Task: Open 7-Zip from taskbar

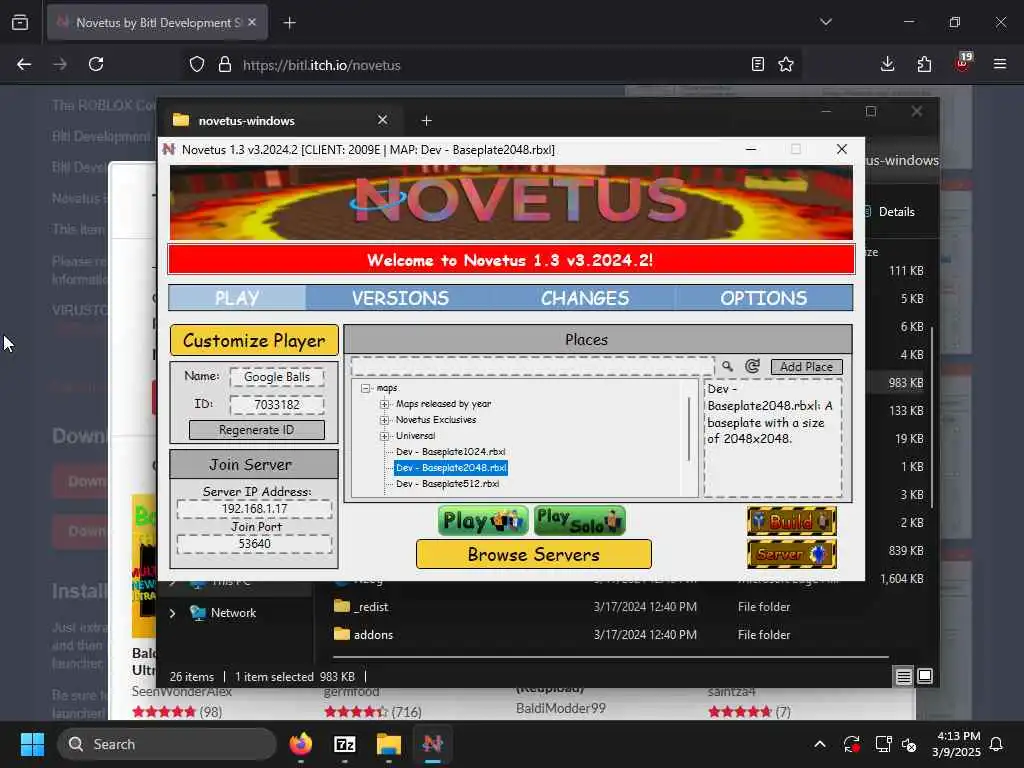Action: [x=345, y=744]
